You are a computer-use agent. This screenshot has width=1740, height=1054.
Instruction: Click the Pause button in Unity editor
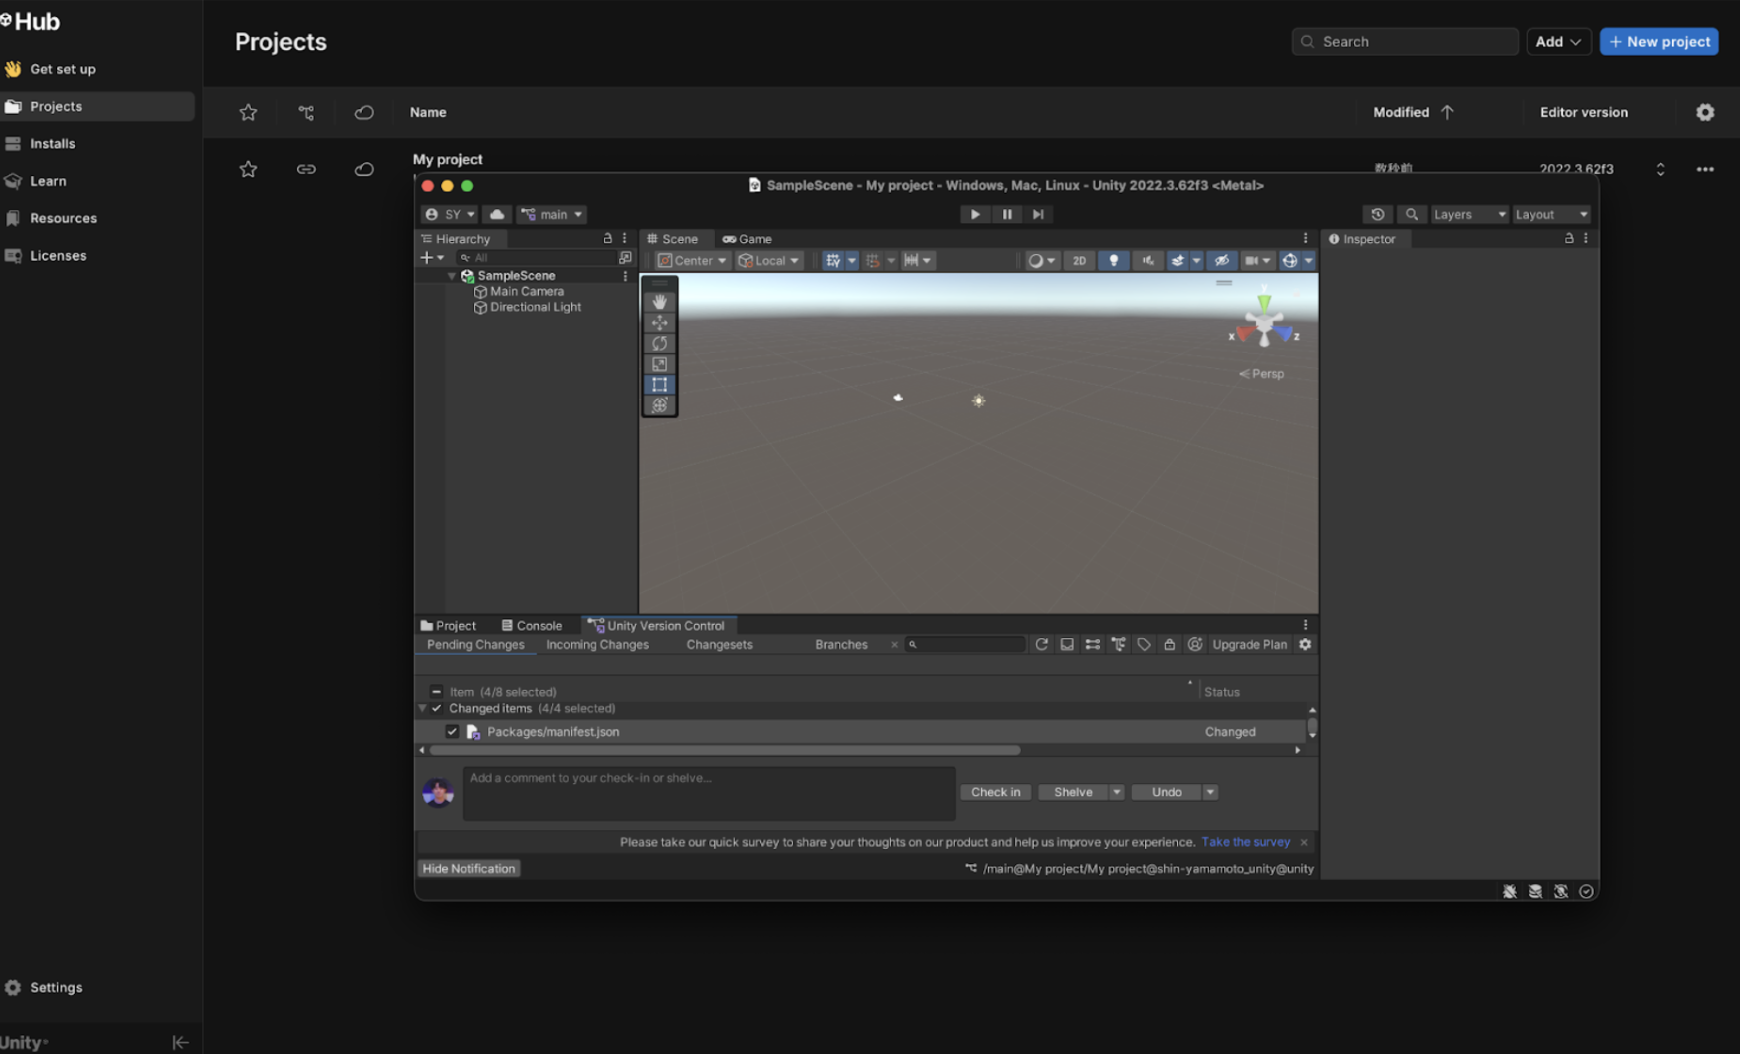(1007, 214)
